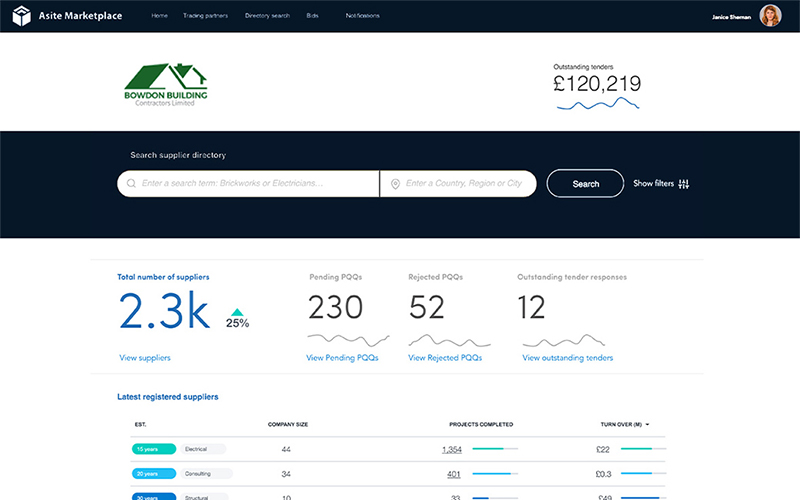This screenshot has height=500, width=800.
Task: Sort by PROJECTS COMPLETED column header
Action: 481,424
